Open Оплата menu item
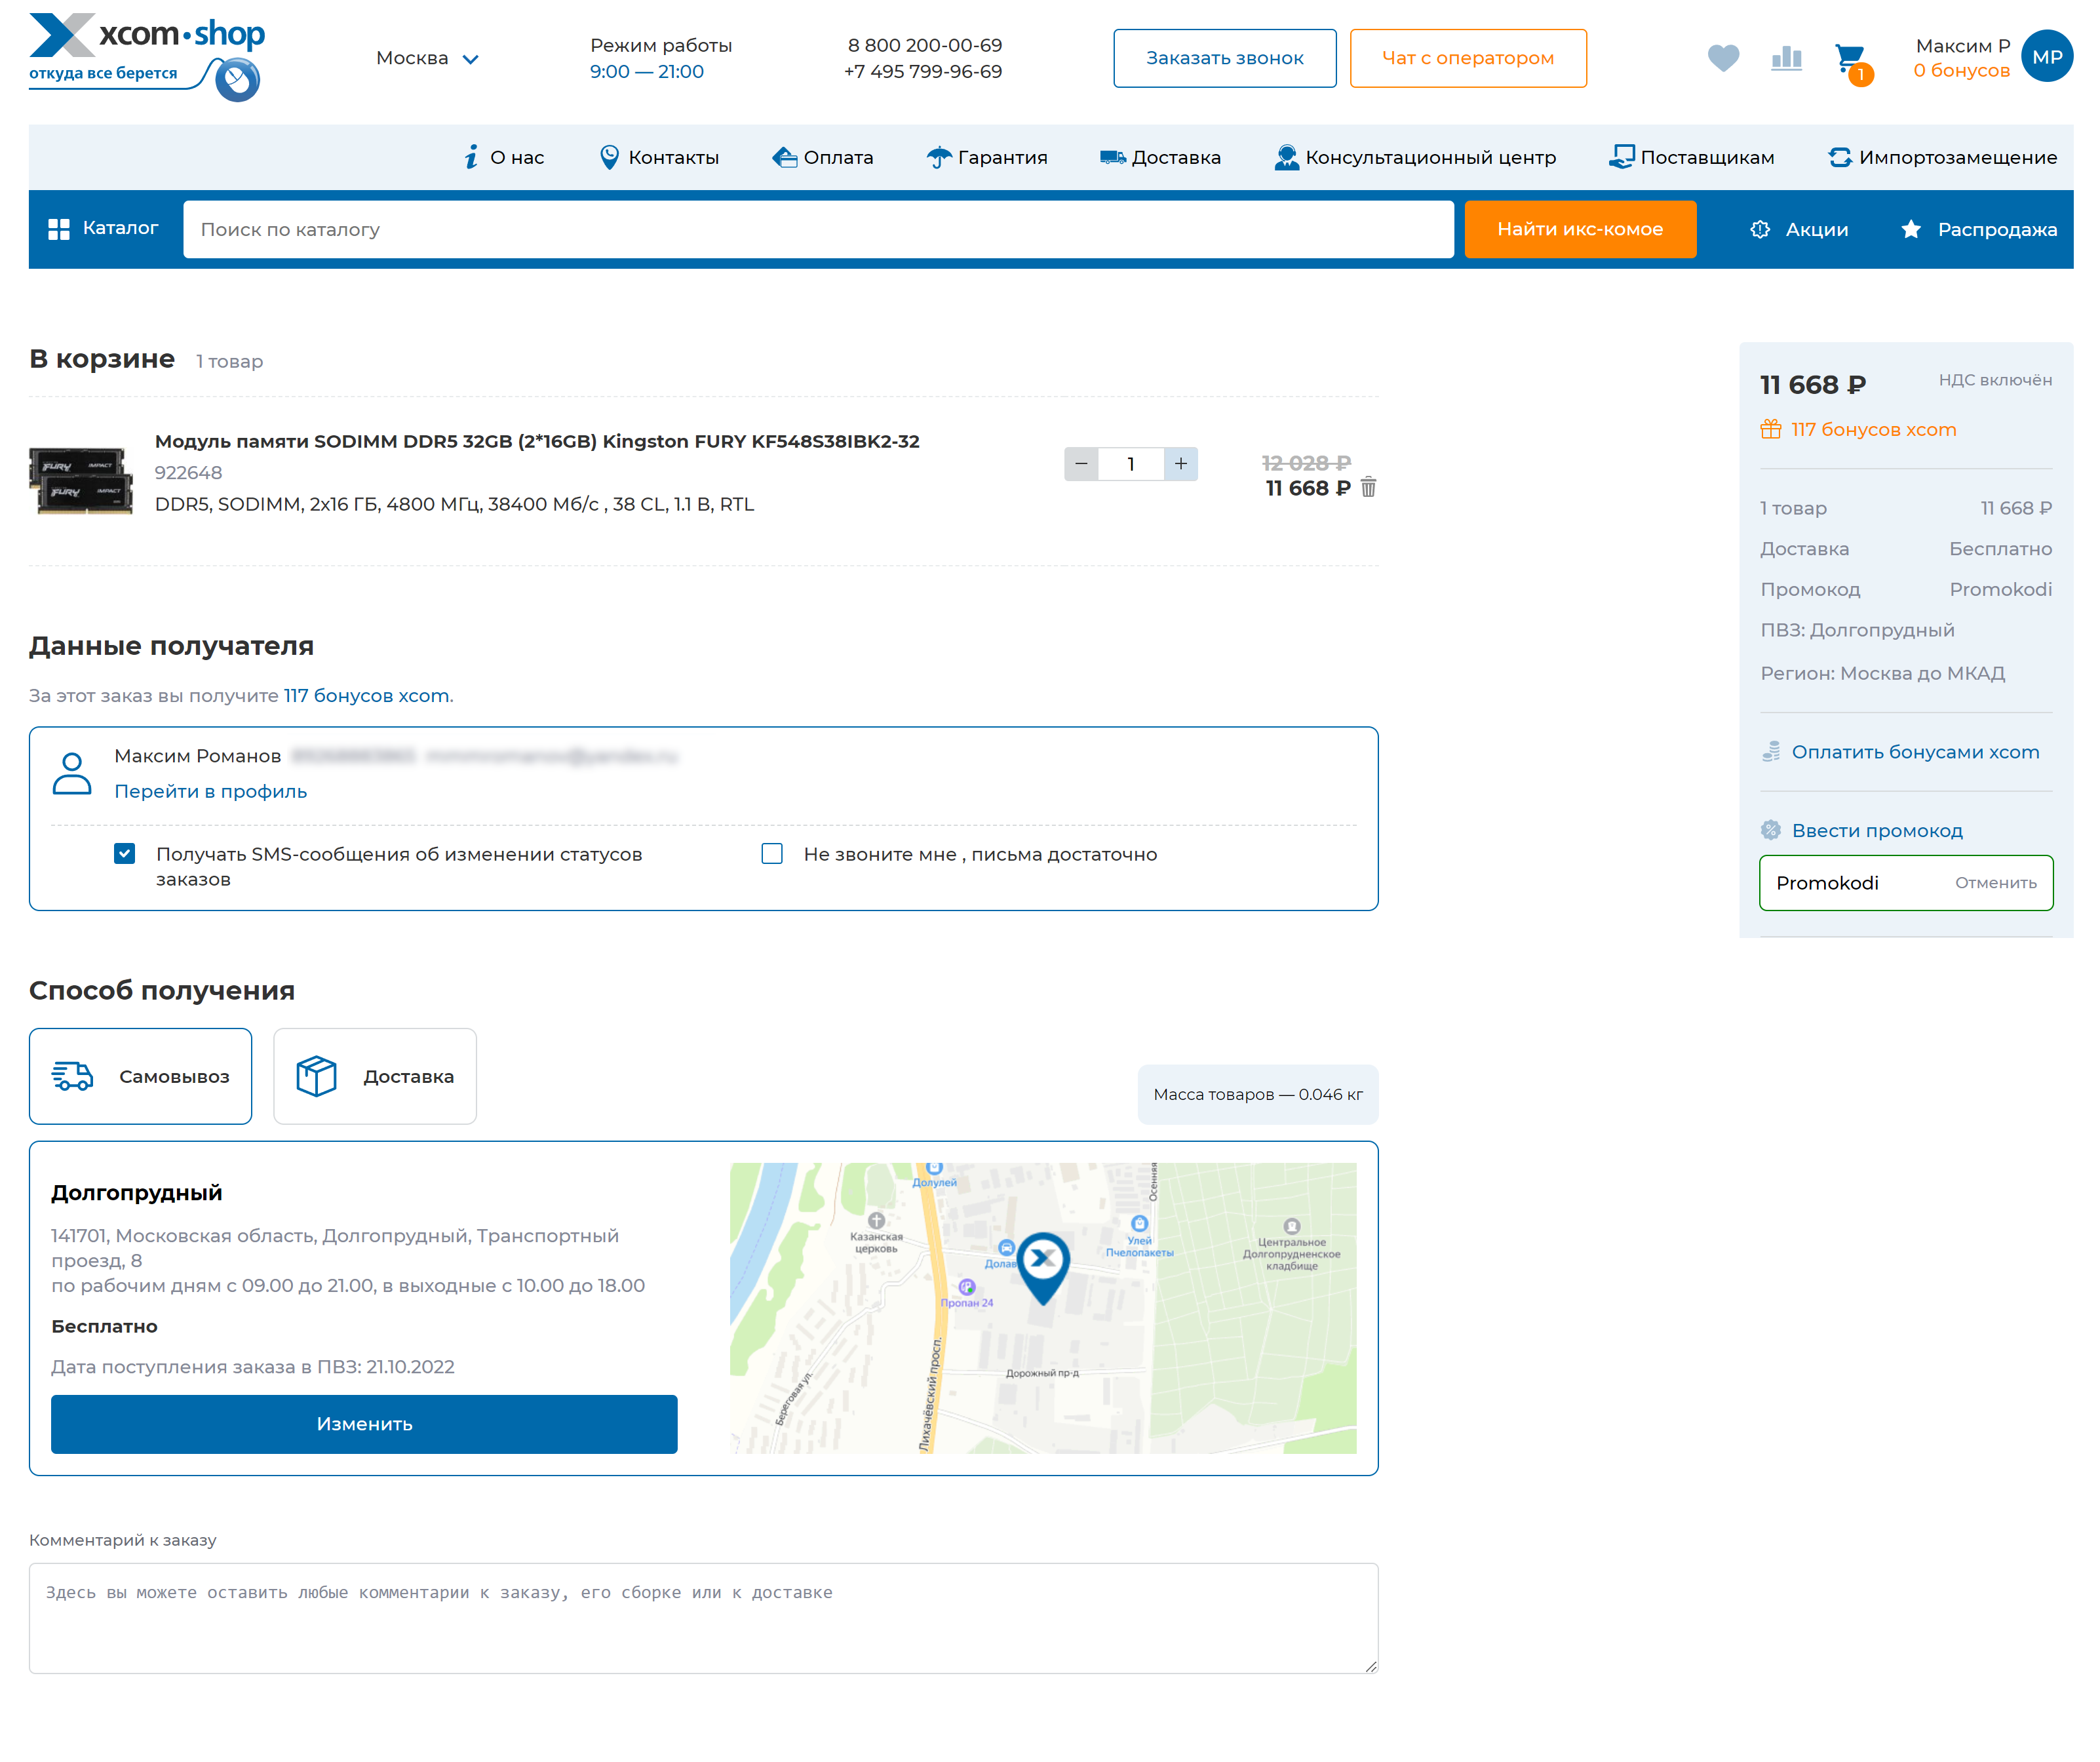Image resolution: width=2100 pixels, height=1762 pixels. pyautogui.click(x=823, y=157)
